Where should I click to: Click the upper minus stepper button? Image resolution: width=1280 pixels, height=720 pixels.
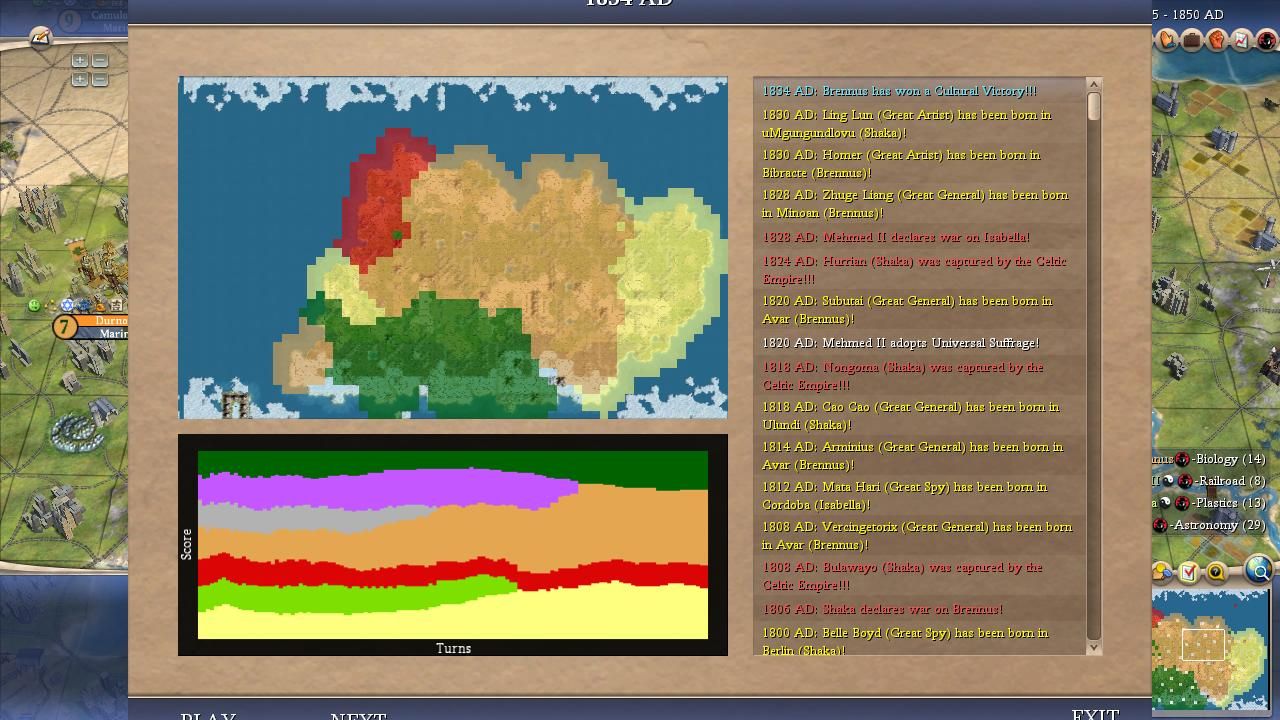click(x=100, y=61)
